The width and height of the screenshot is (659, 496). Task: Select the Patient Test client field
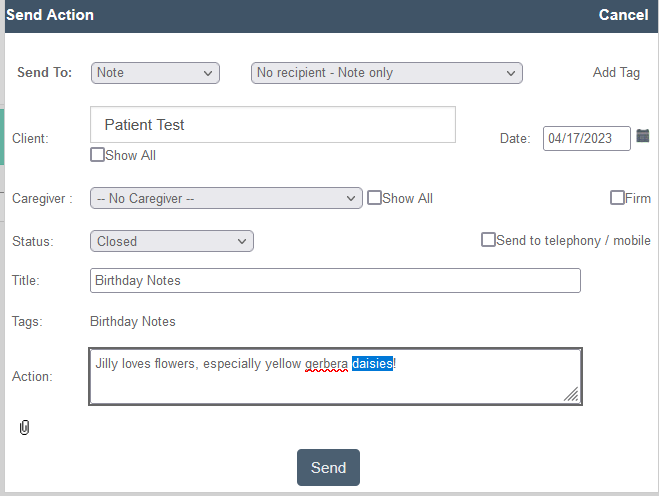[x=273, y=124]
